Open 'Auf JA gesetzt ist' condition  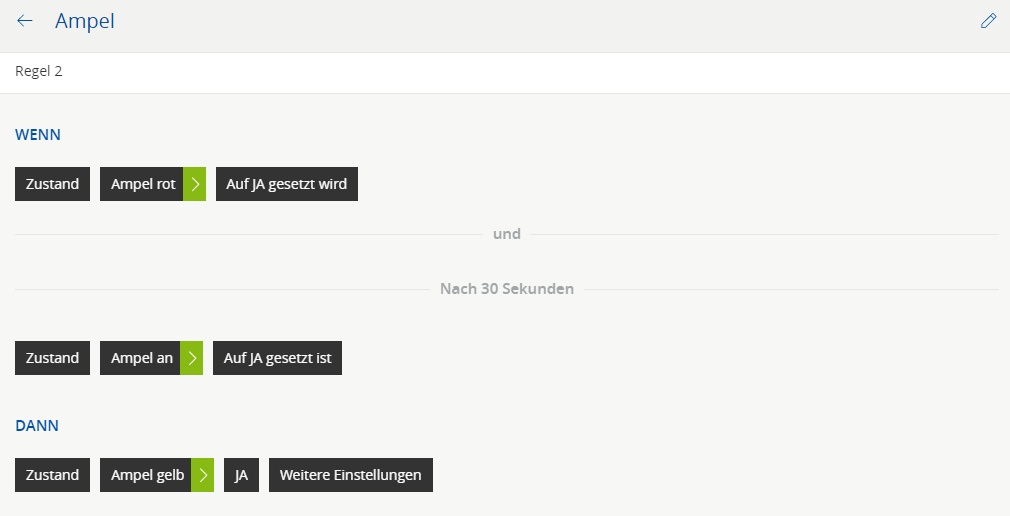(x=277, y=358)
